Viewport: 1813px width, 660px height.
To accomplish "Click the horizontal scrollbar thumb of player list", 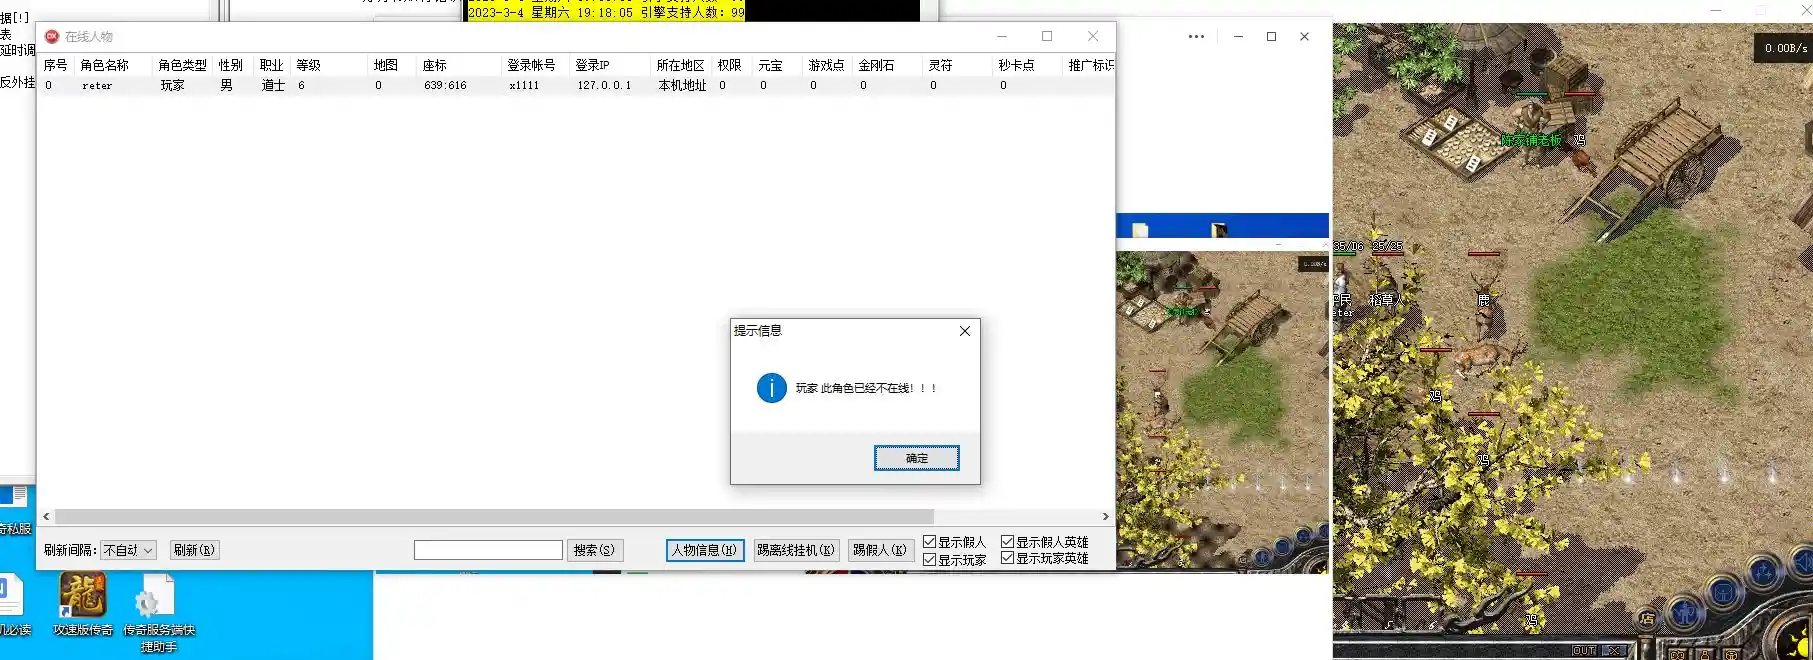I will click(x=494, y=517).
